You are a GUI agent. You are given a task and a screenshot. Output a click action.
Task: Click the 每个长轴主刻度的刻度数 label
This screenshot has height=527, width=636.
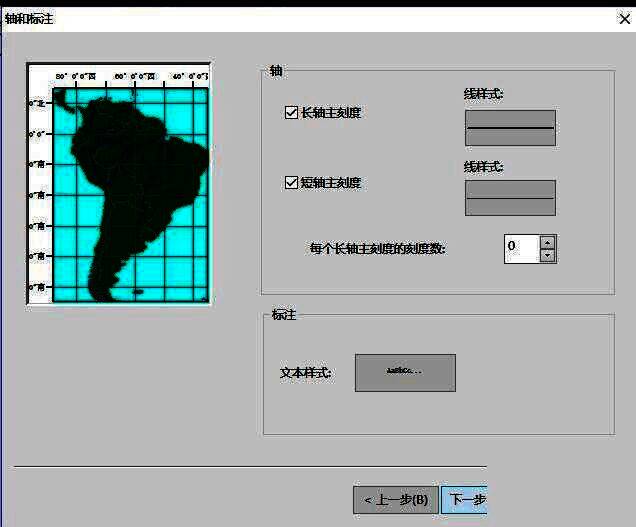[377, 249]
